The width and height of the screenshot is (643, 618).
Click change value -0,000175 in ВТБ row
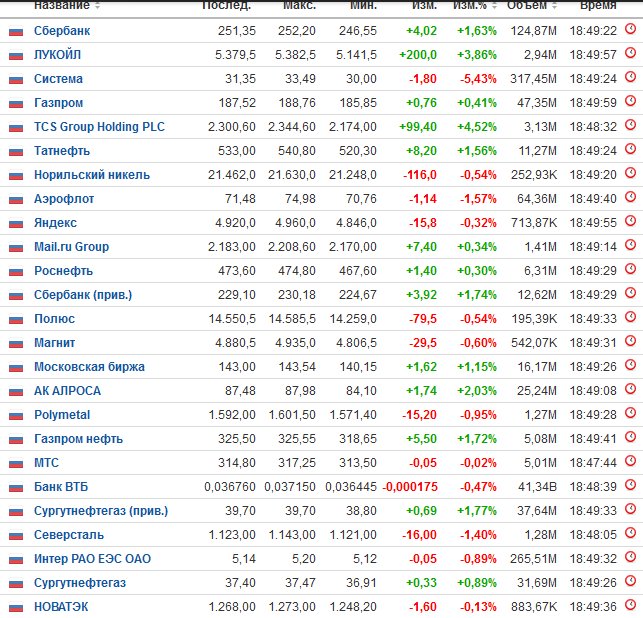pyautogui.click(x=410, y=486)
